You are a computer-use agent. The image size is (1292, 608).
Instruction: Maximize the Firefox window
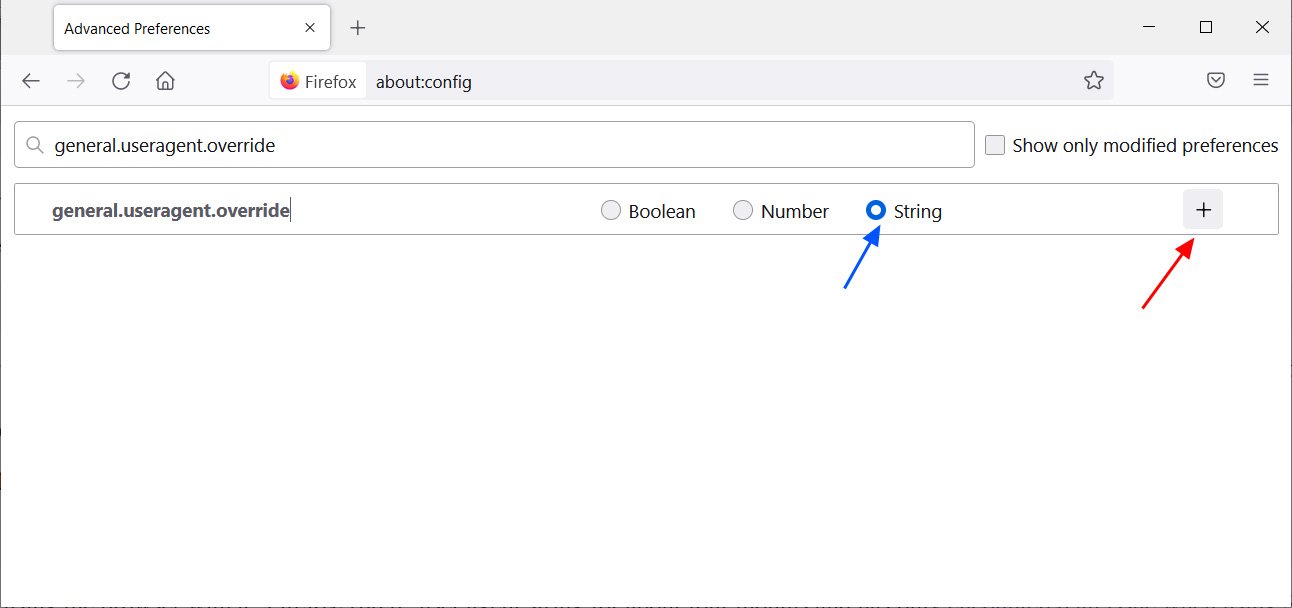pyautogui.click(x=1206, y=28)
